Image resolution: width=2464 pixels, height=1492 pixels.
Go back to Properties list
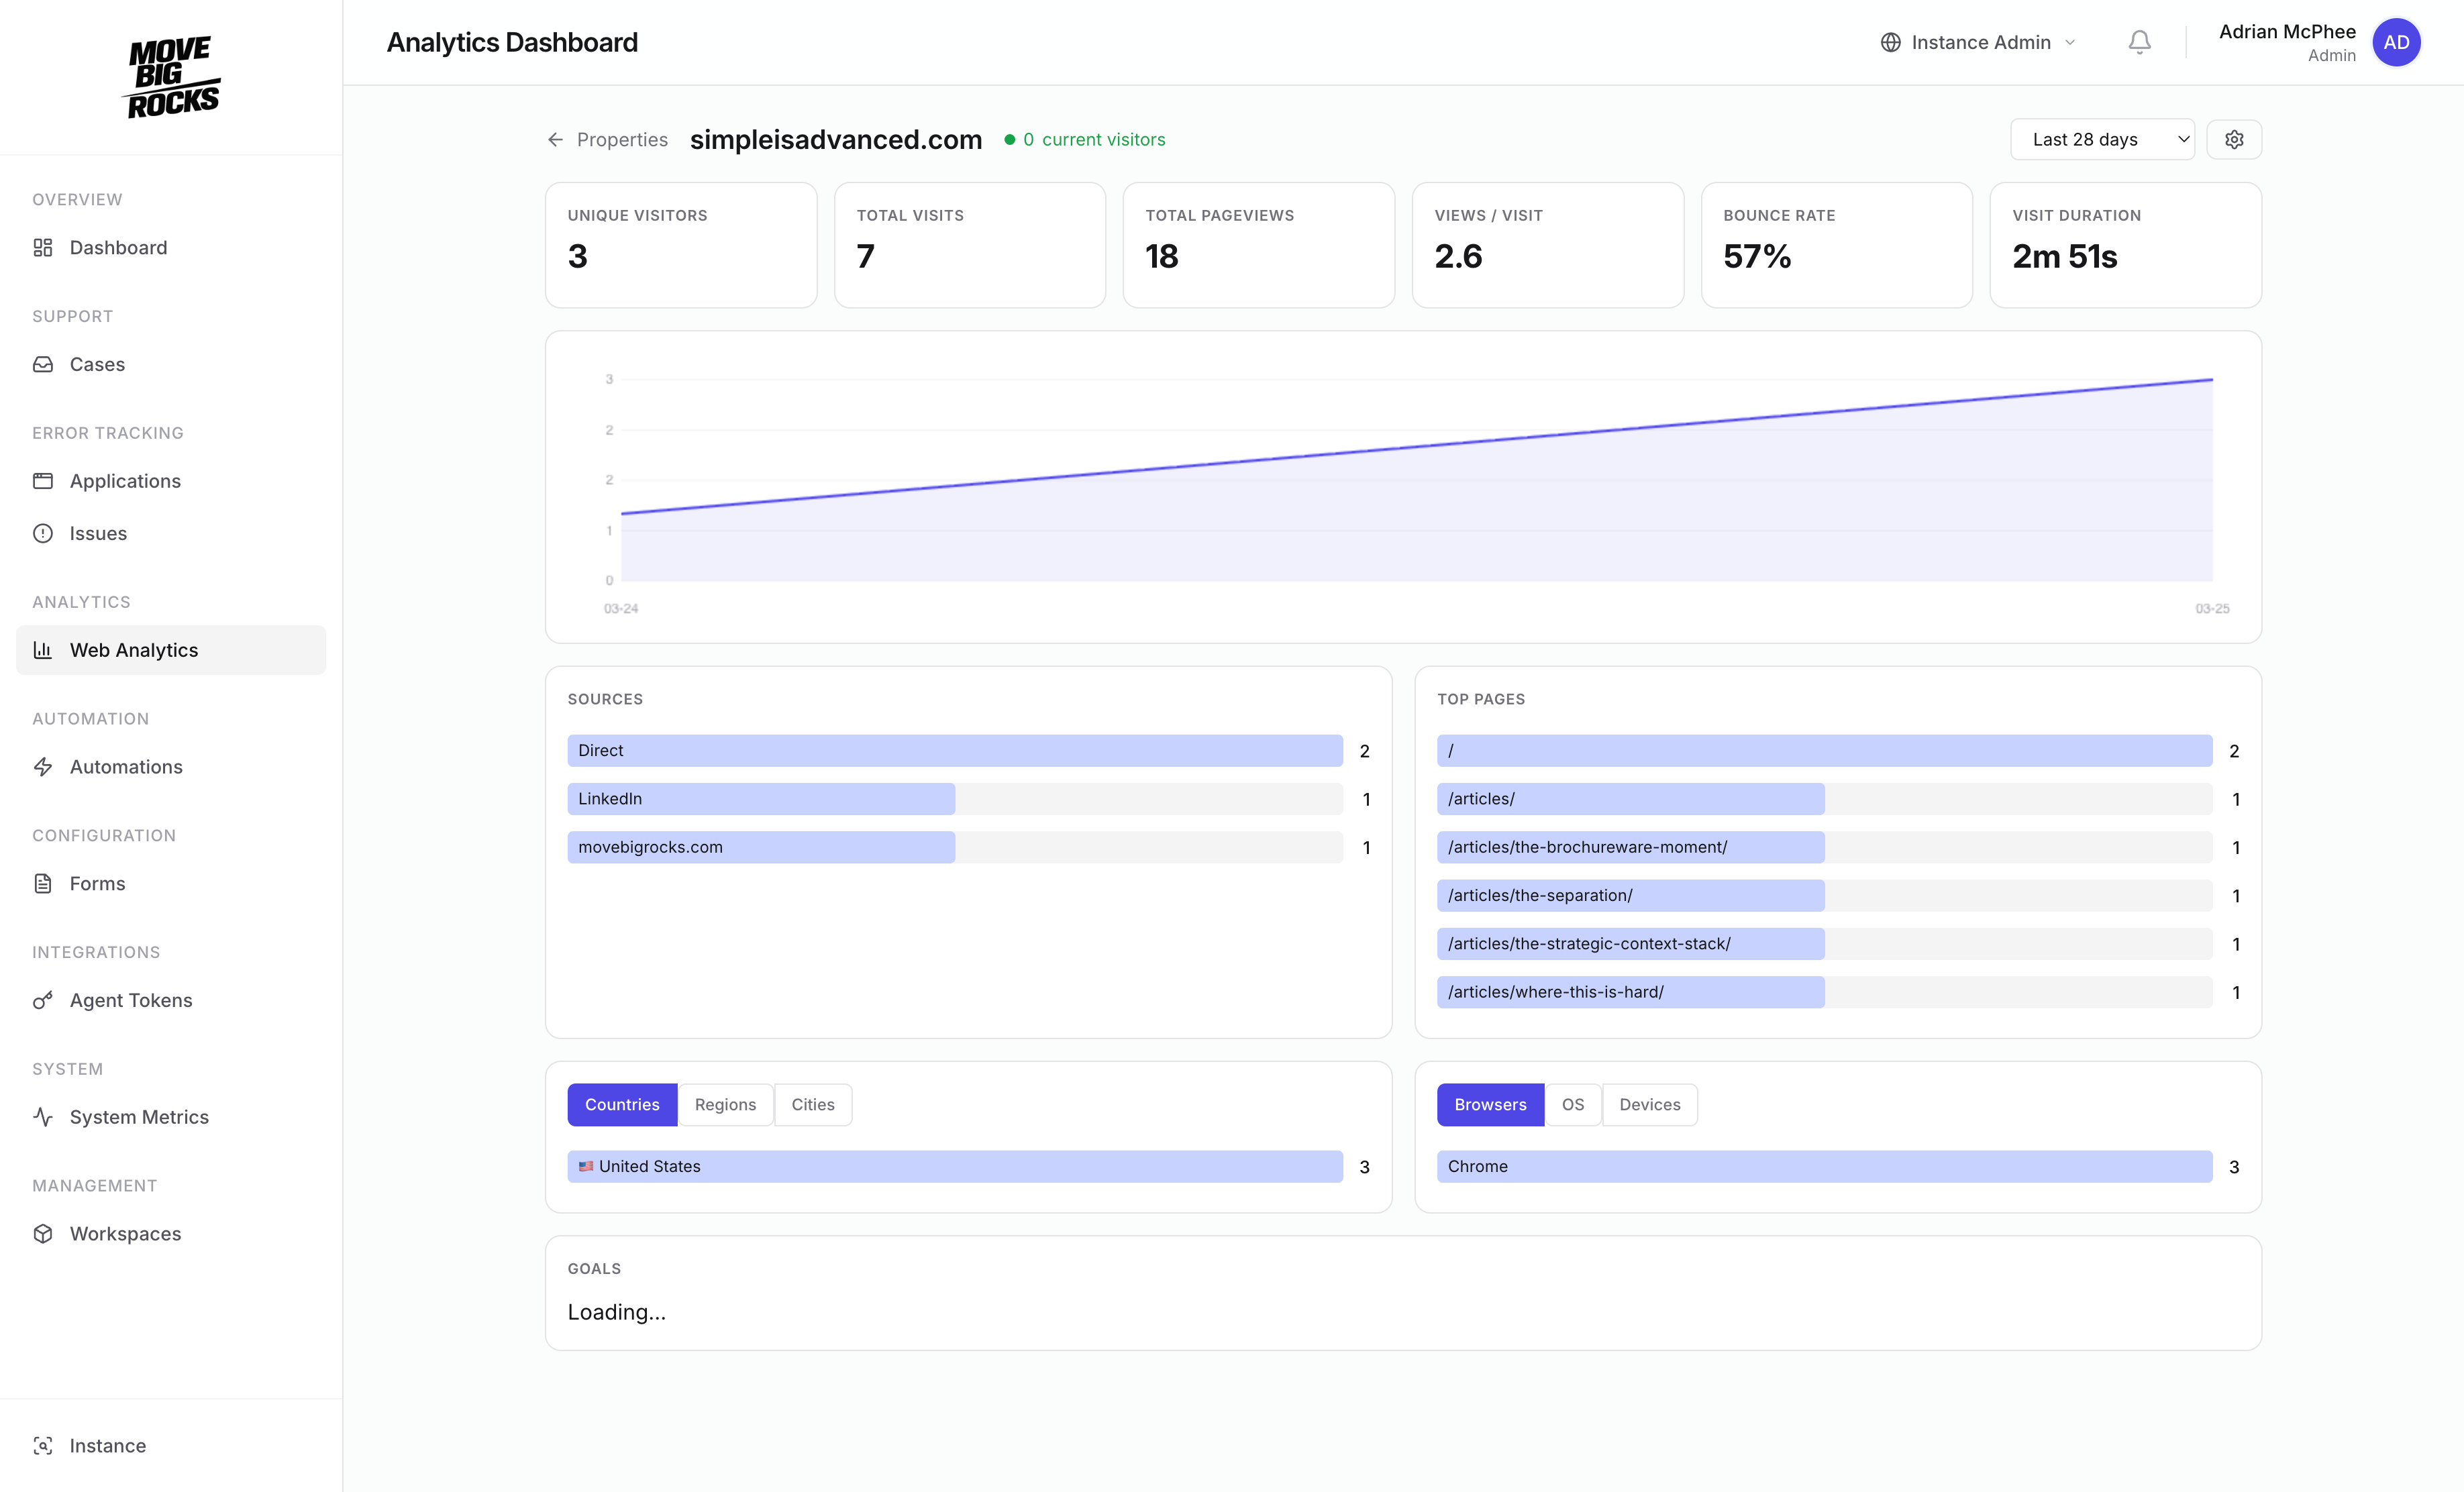click(608, 140)
